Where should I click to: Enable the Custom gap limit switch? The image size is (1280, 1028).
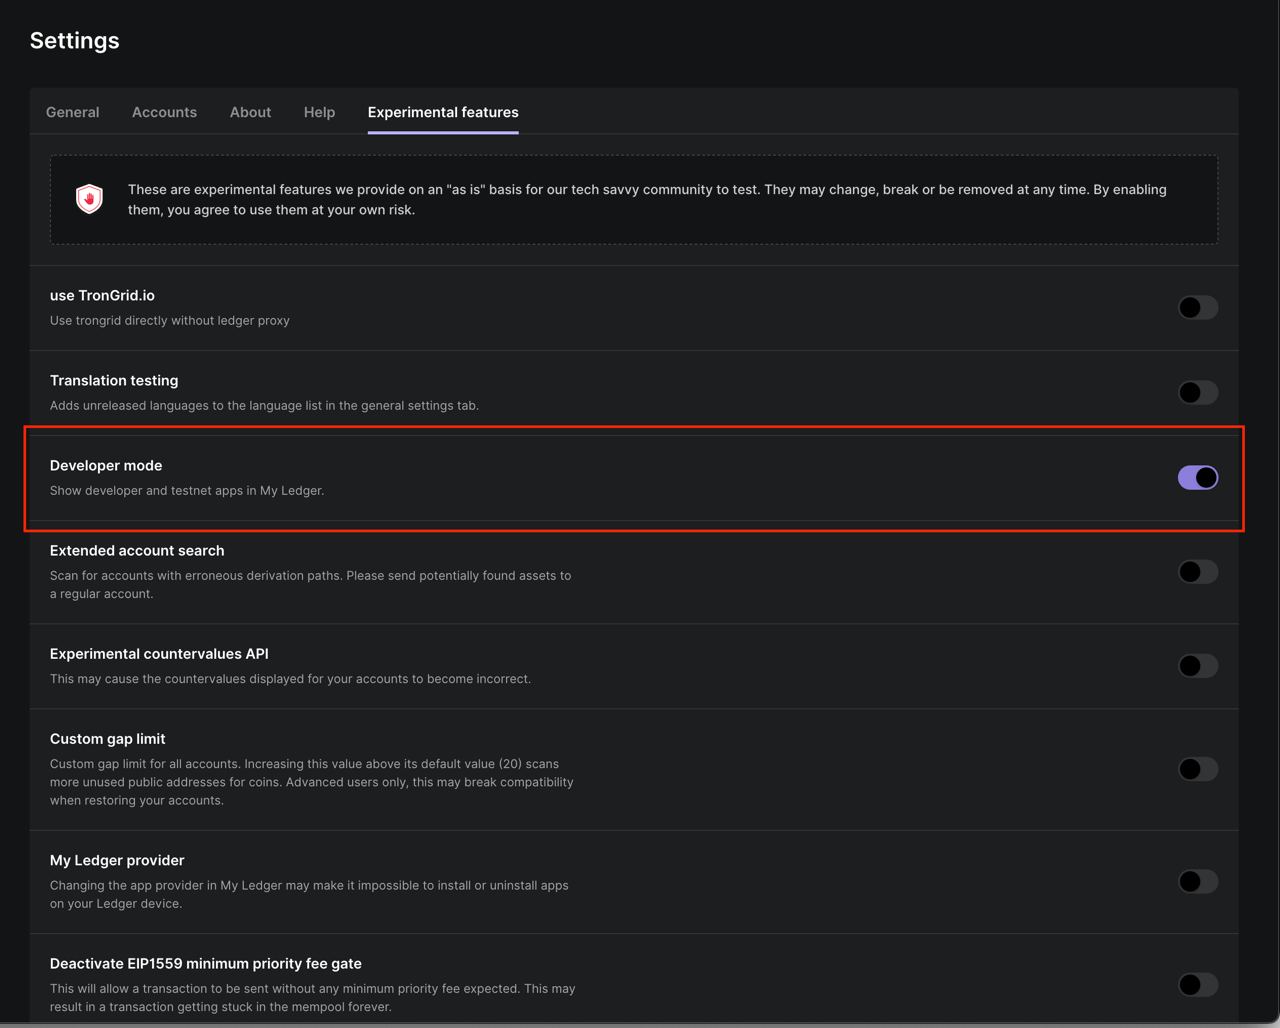coord(1197,768)
